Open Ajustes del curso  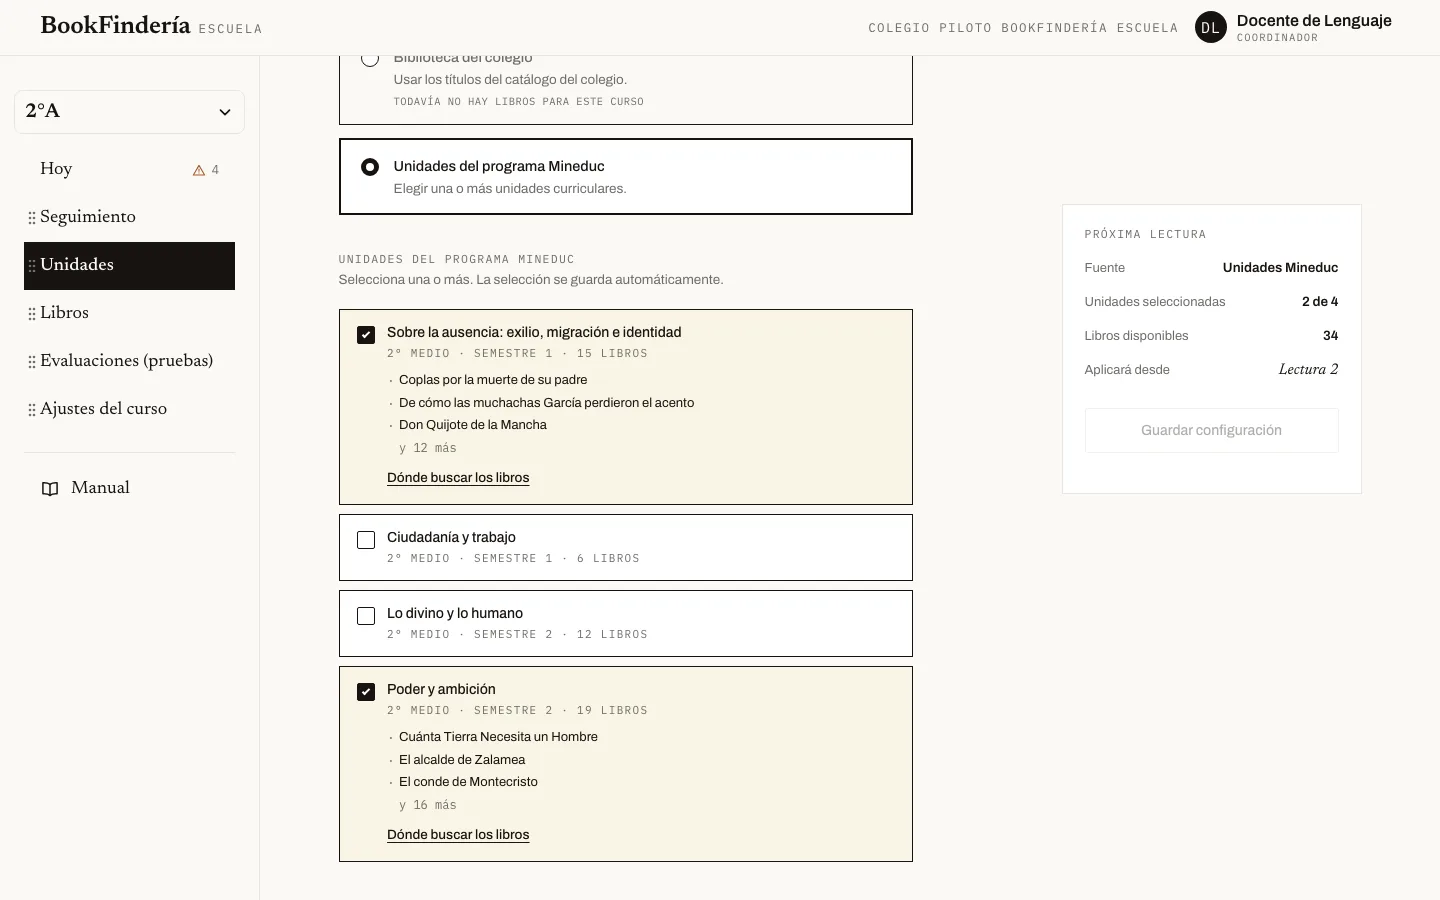pos(129,409)
